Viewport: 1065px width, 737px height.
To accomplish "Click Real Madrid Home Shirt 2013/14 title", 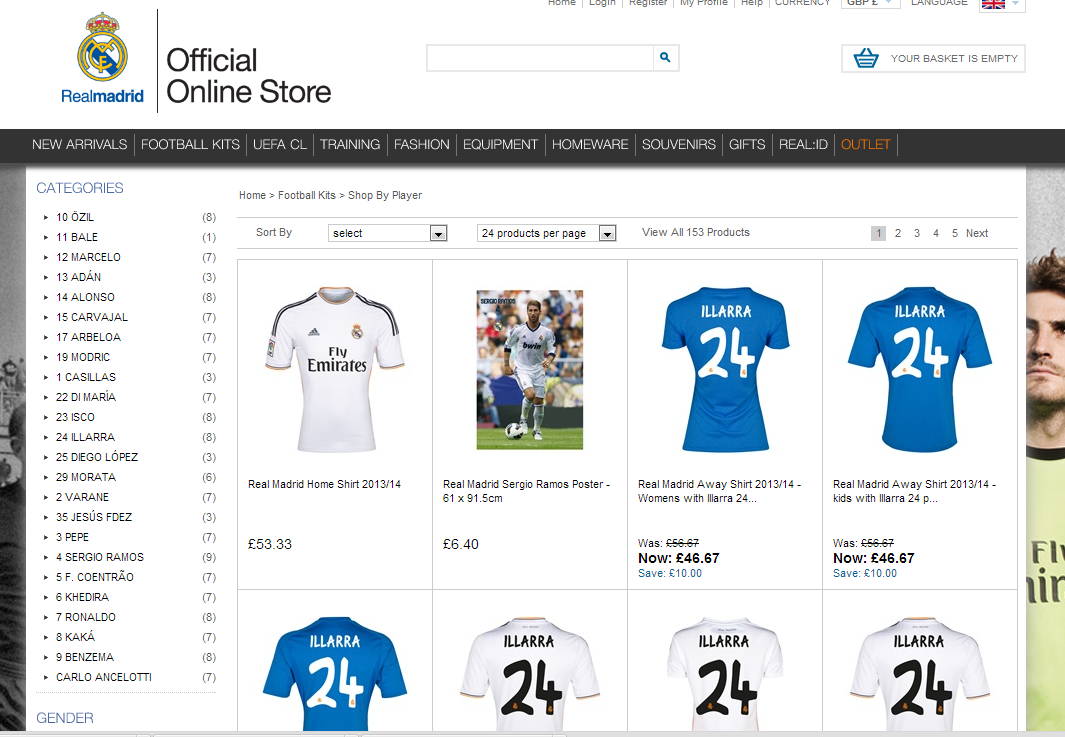I will tap(325, 484).
